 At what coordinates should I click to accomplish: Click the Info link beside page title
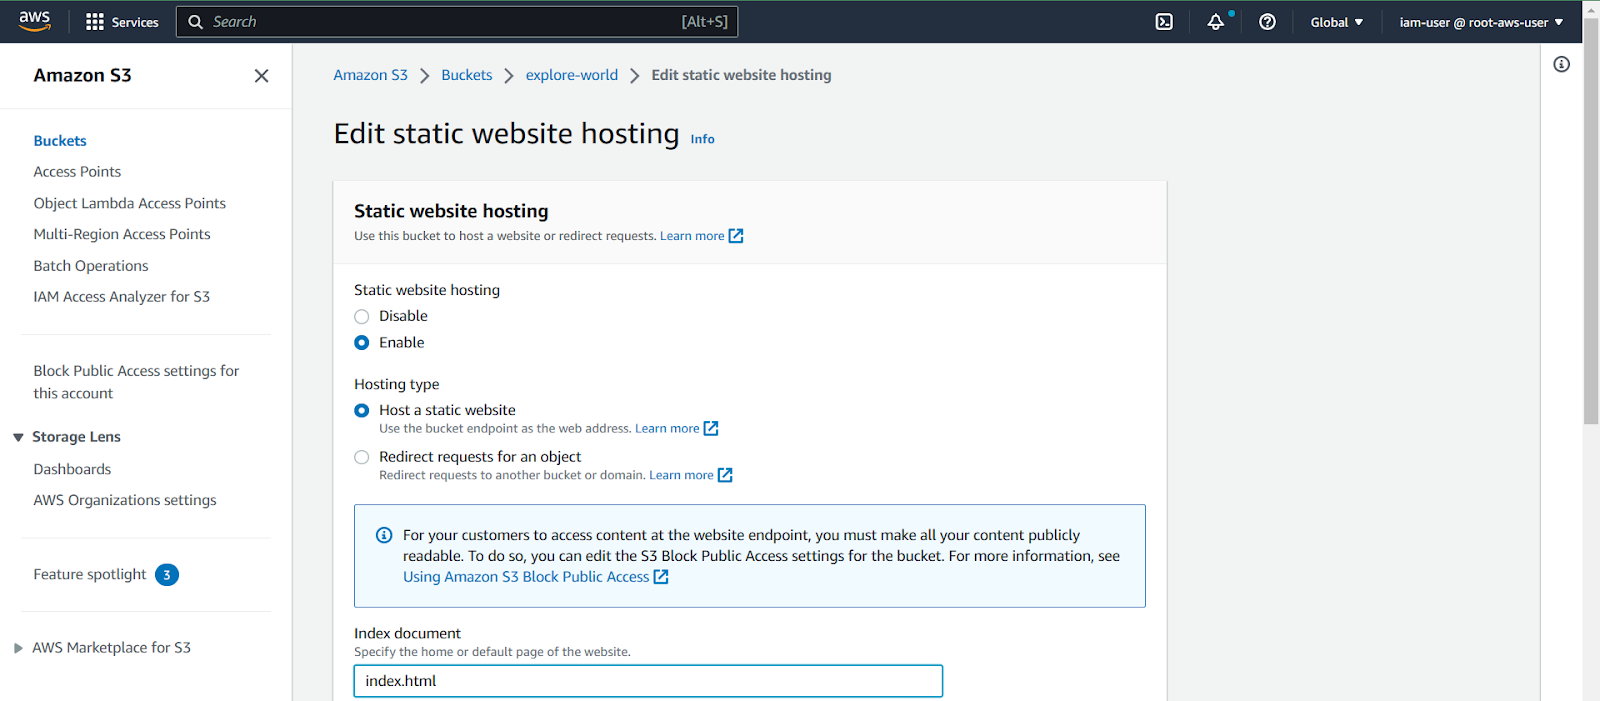coord(702,139)
